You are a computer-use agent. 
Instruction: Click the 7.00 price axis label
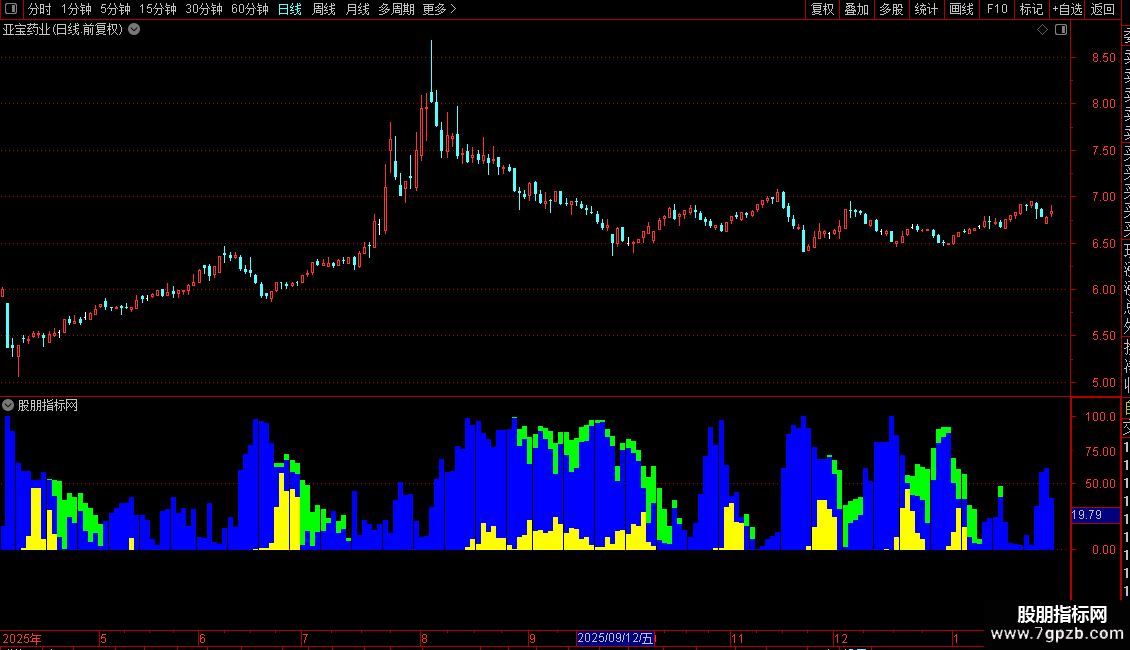(x=1103, y=197)
